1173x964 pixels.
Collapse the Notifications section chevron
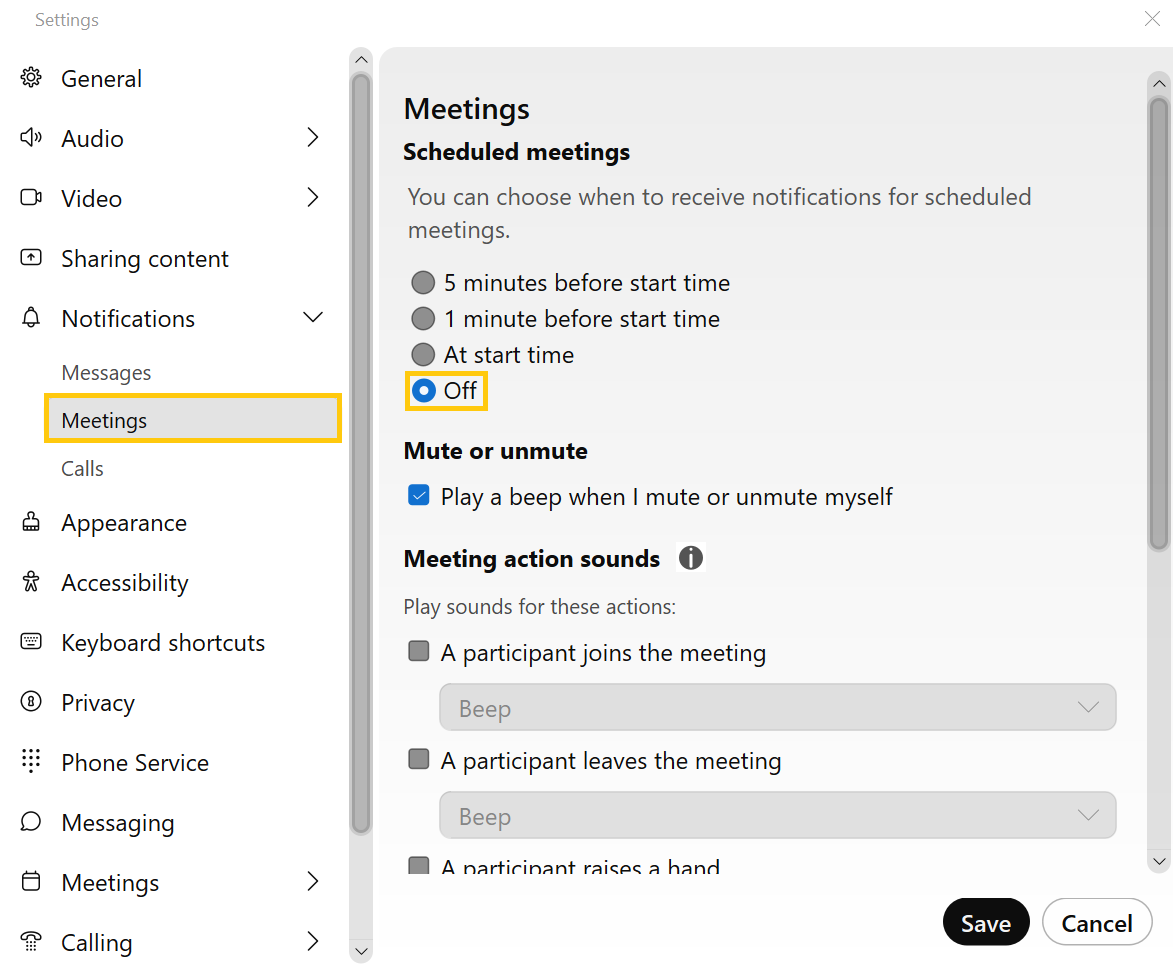pos(313,318)
